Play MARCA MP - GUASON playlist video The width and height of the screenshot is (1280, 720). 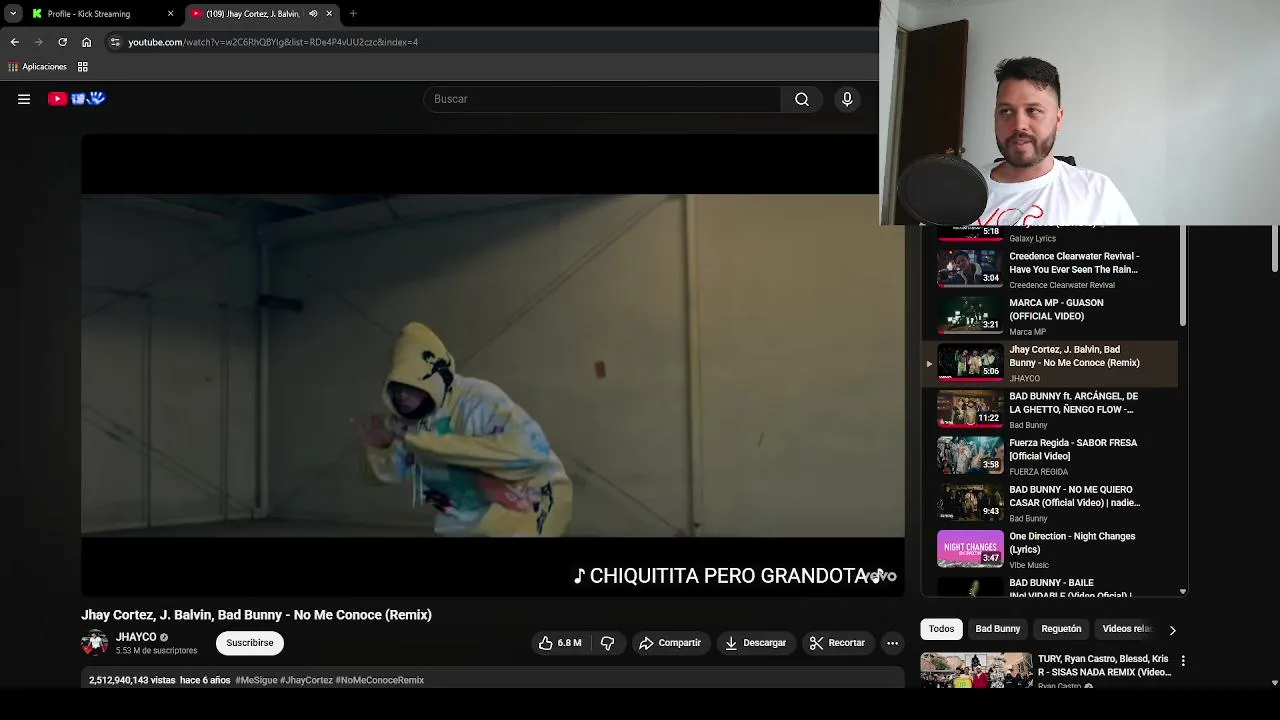pos(1048,316)
